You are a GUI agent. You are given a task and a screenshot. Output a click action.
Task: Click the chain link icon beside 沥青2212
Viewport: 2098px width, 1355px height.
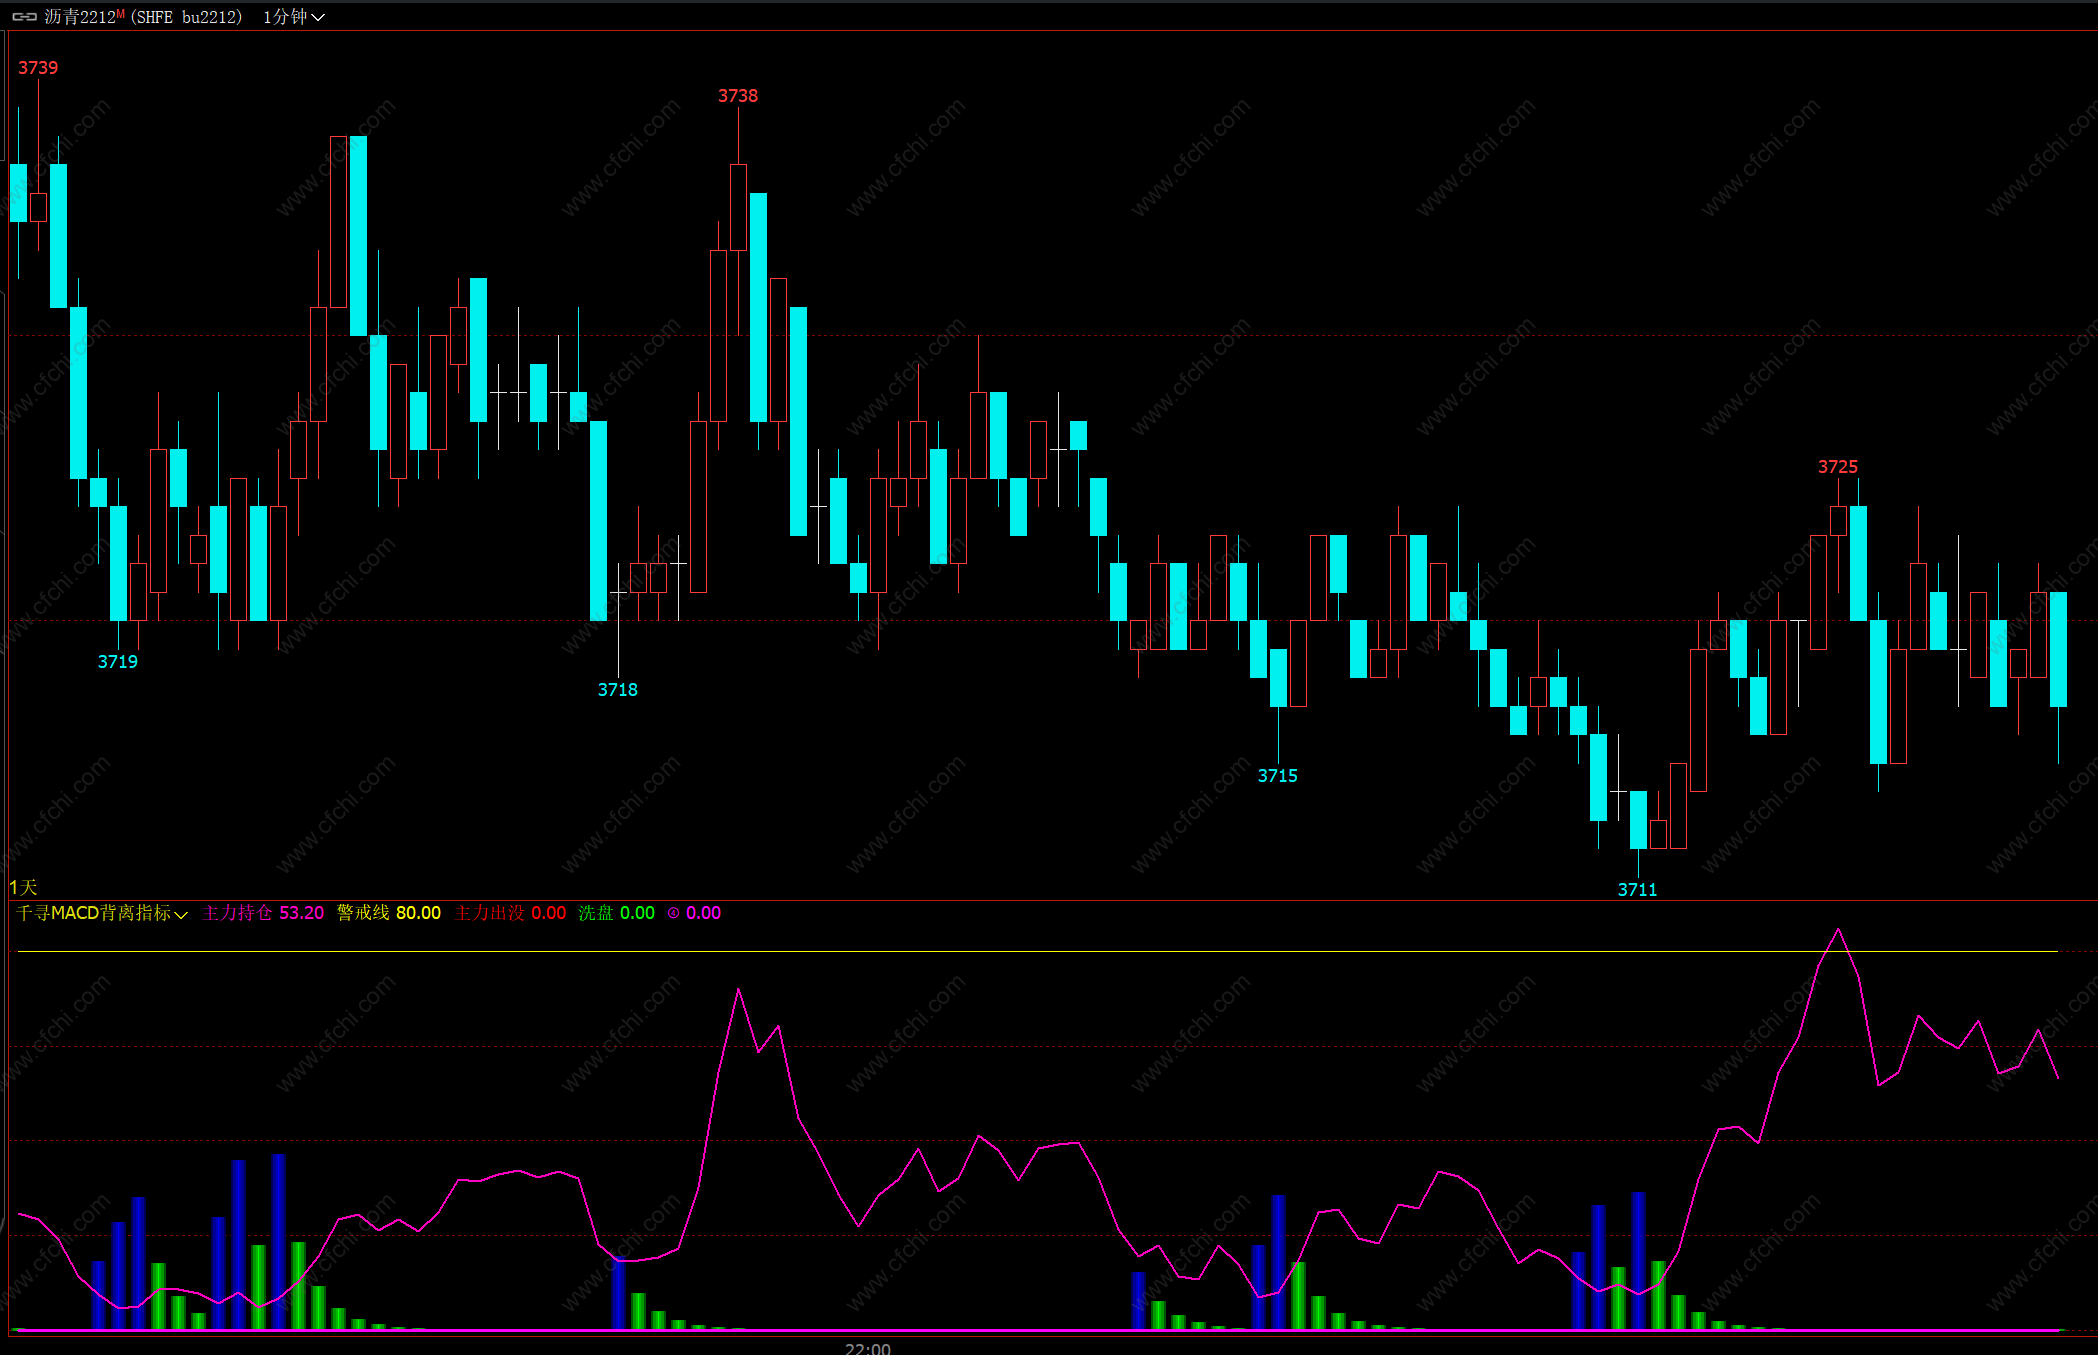click(x=24, y=17)
